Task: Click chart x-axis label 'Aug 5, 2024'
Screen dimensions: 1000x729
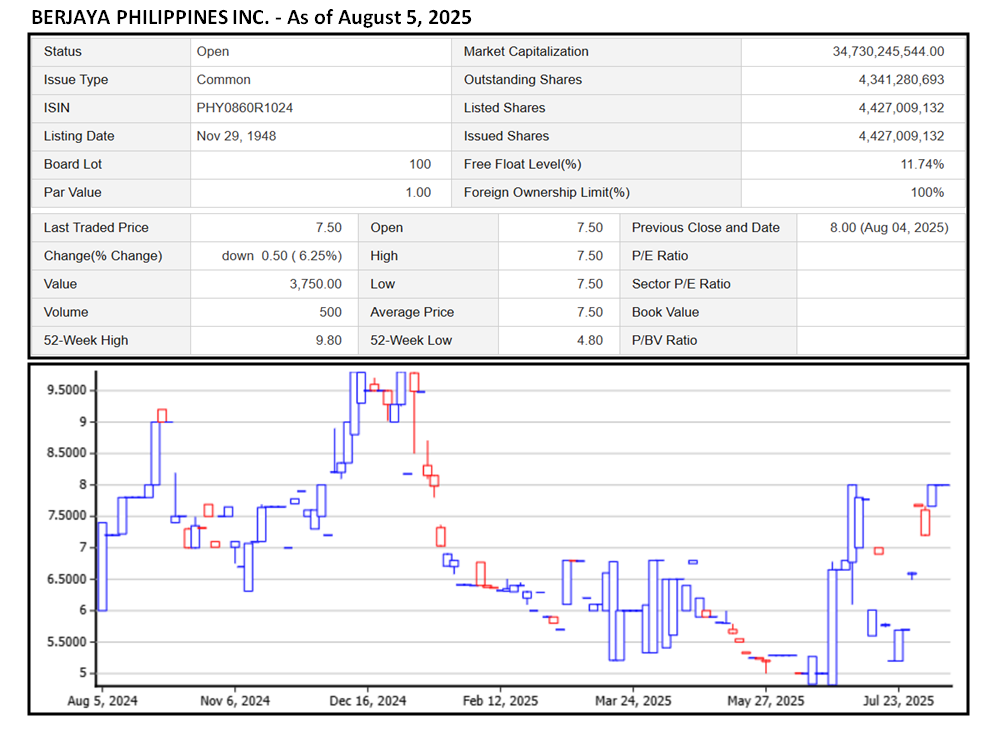Action: (103, 701)
